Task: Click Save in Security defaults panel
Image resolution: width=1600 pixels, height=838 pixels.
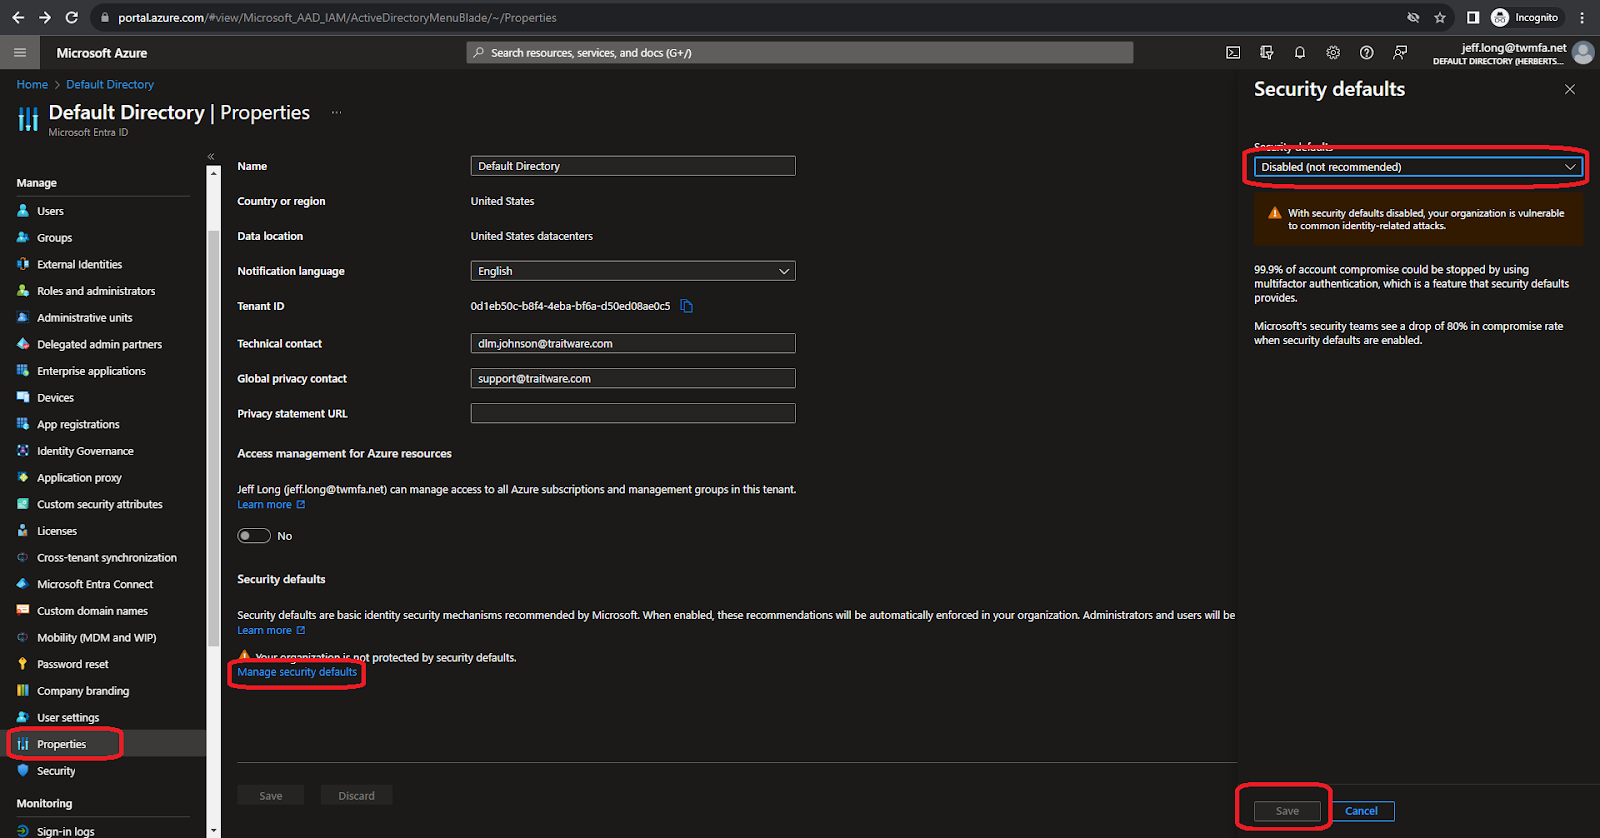Action: 1288,811
